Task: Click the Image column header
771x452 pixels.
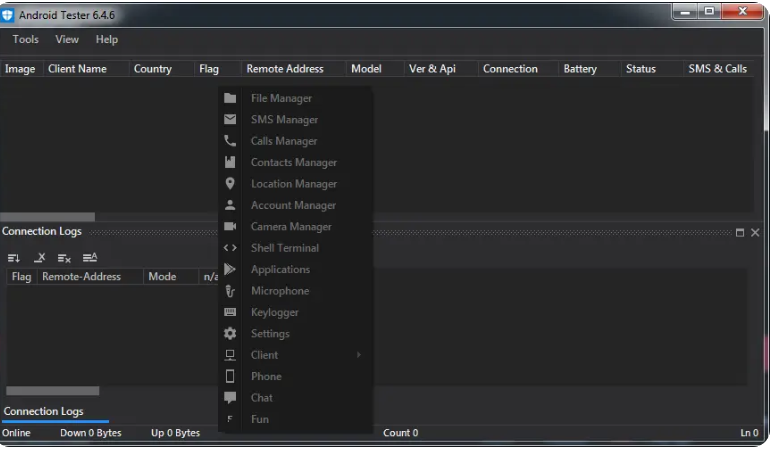Action: tap(20, 69)
